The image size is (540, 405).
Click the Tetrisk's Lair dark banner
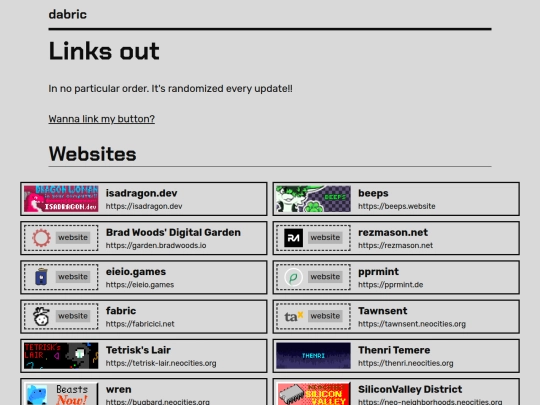pos(61,356)
